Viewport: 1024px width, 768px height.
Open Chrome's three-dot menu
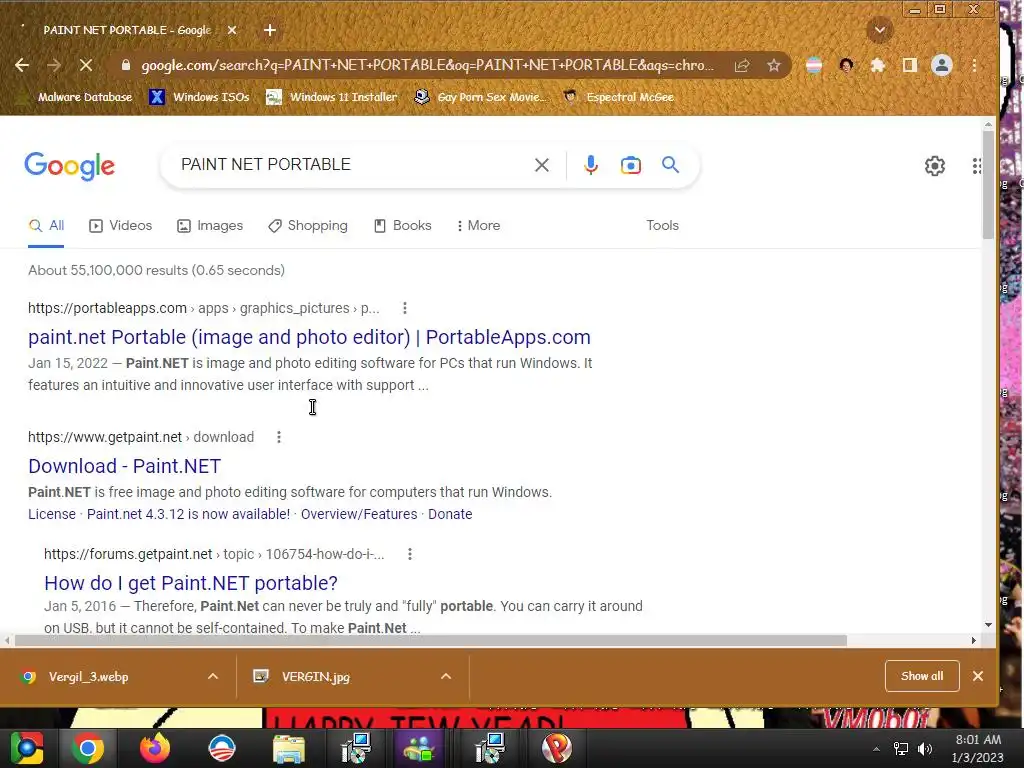click(974, 65)
